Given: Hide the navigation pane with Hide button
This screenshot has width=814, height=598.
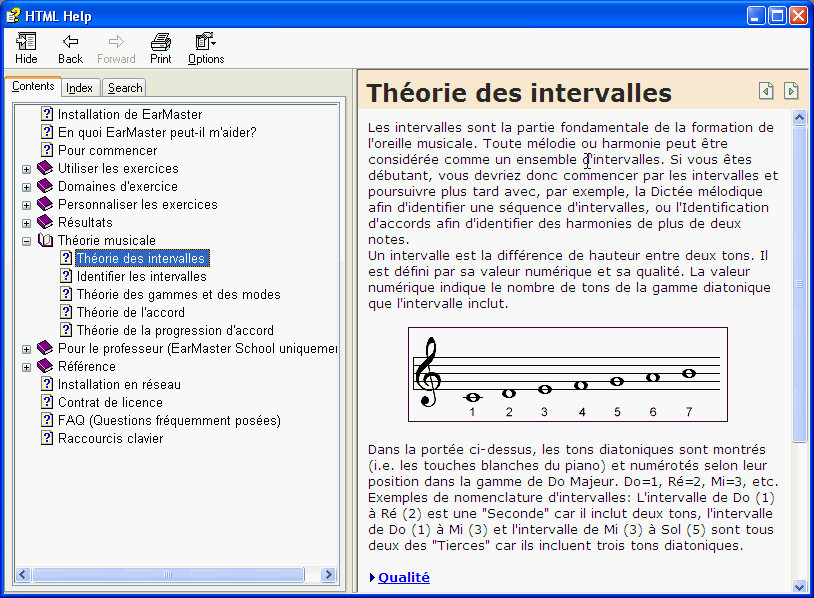Looking at the screenshot, I should tap(26, 48).
